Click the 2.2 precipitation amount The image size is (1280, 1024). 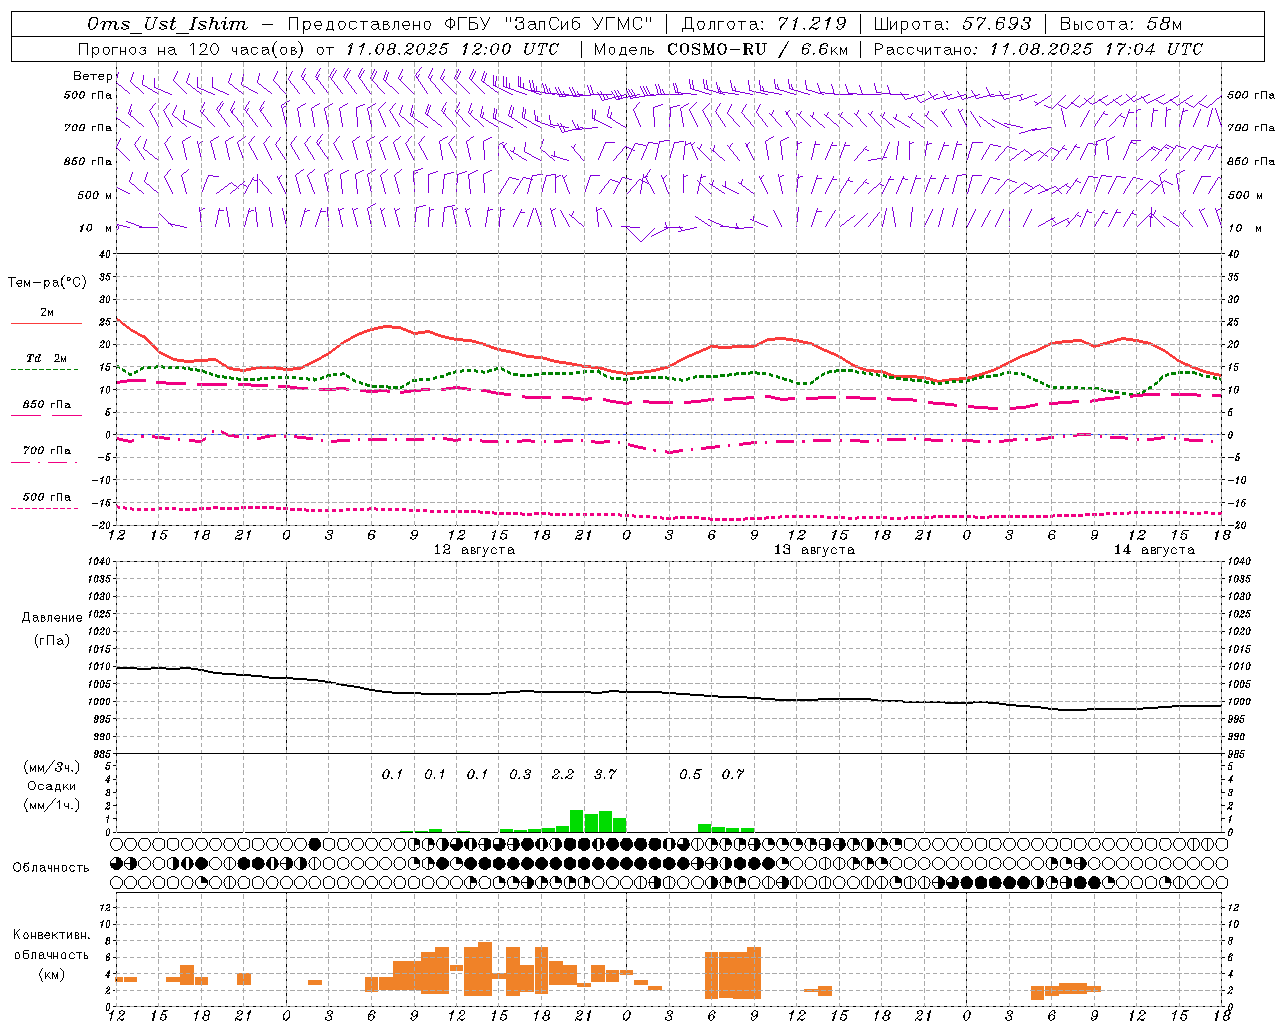563,774
